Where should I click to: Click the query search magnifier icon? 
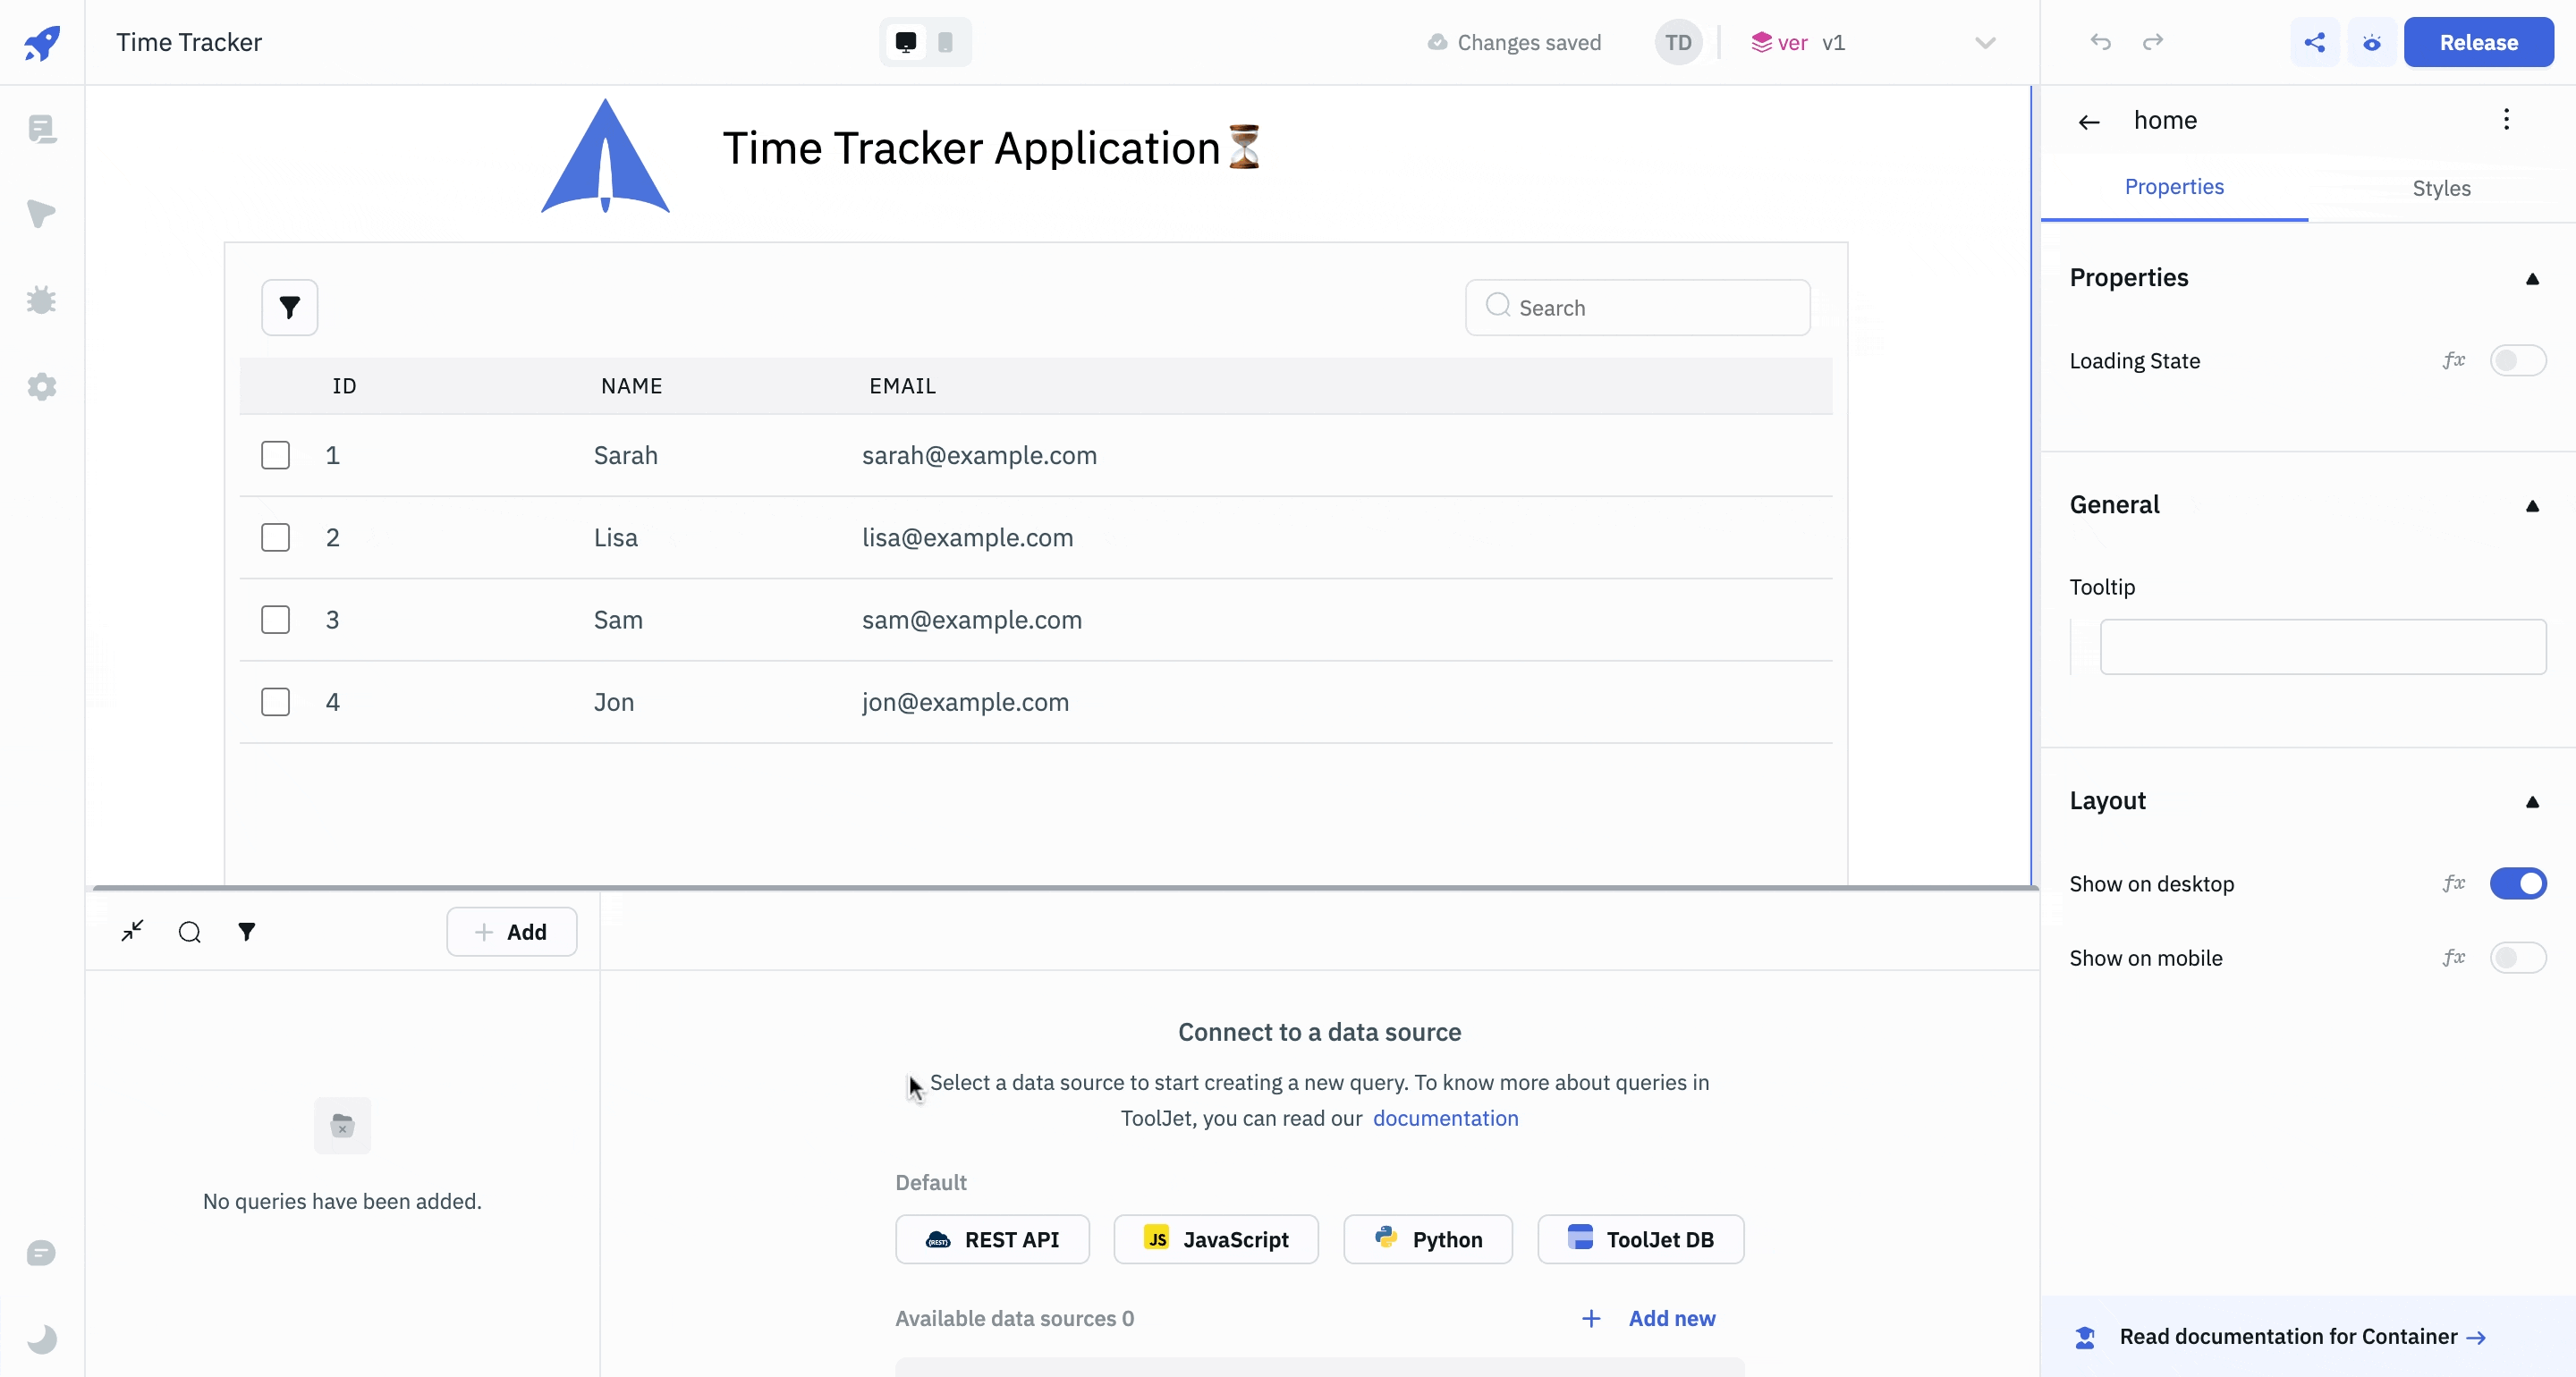pos(189,932)
